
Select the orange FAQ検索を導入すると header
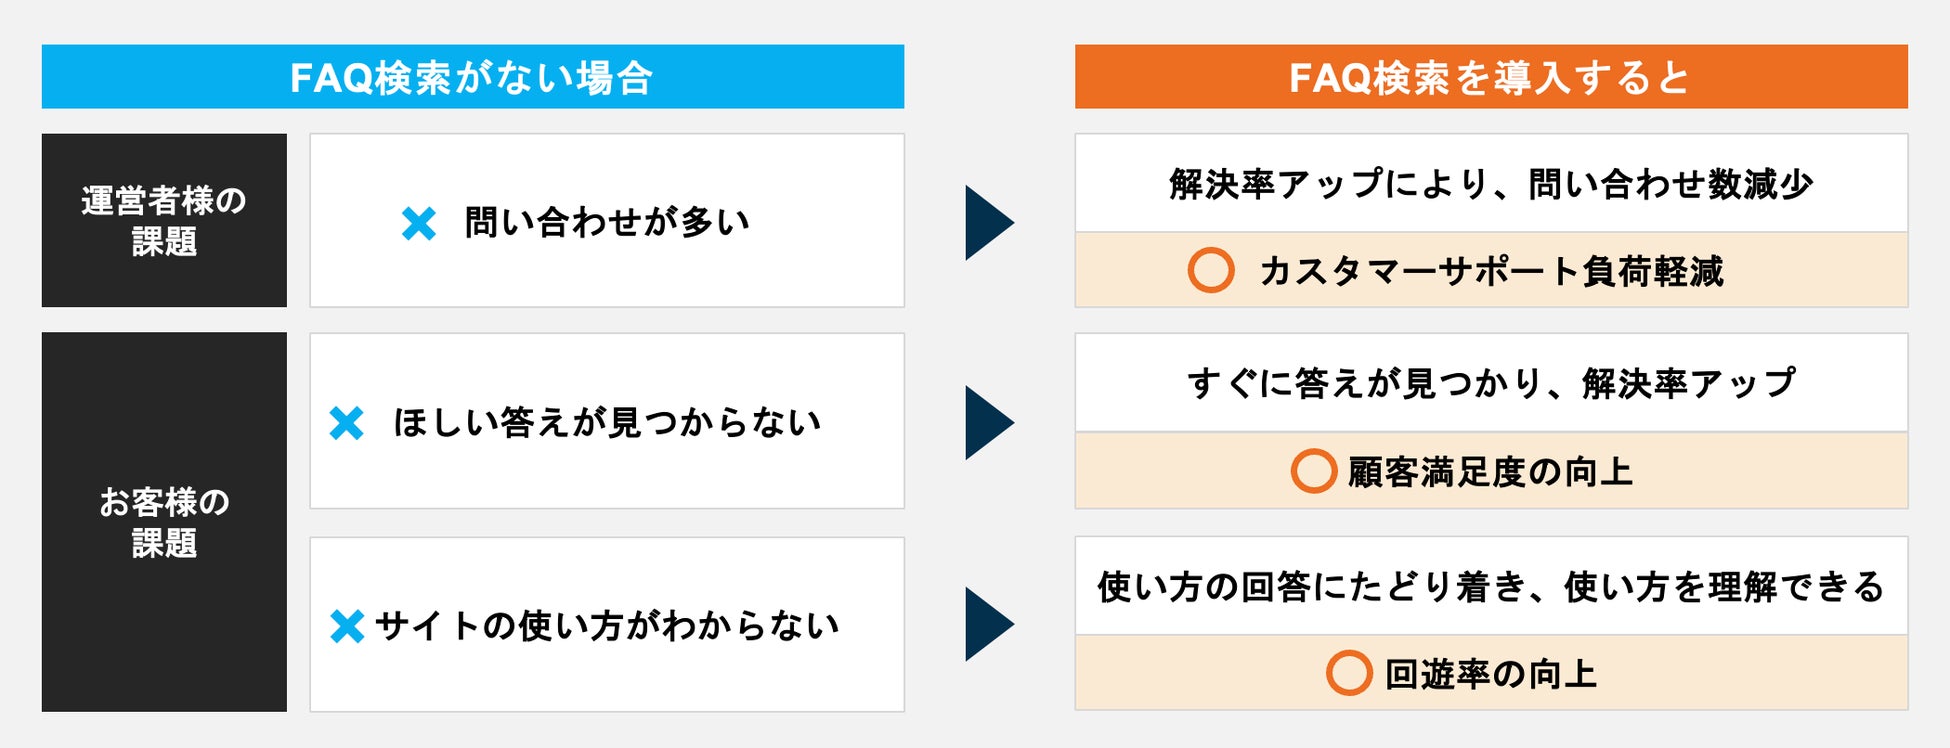[x=1490, y=77]
